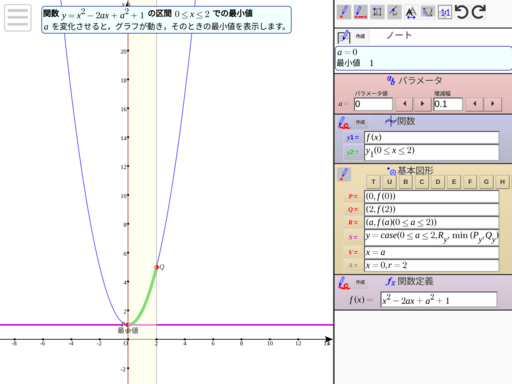Open the hamburger menu
Screen dimensions: 512x384
18,17
